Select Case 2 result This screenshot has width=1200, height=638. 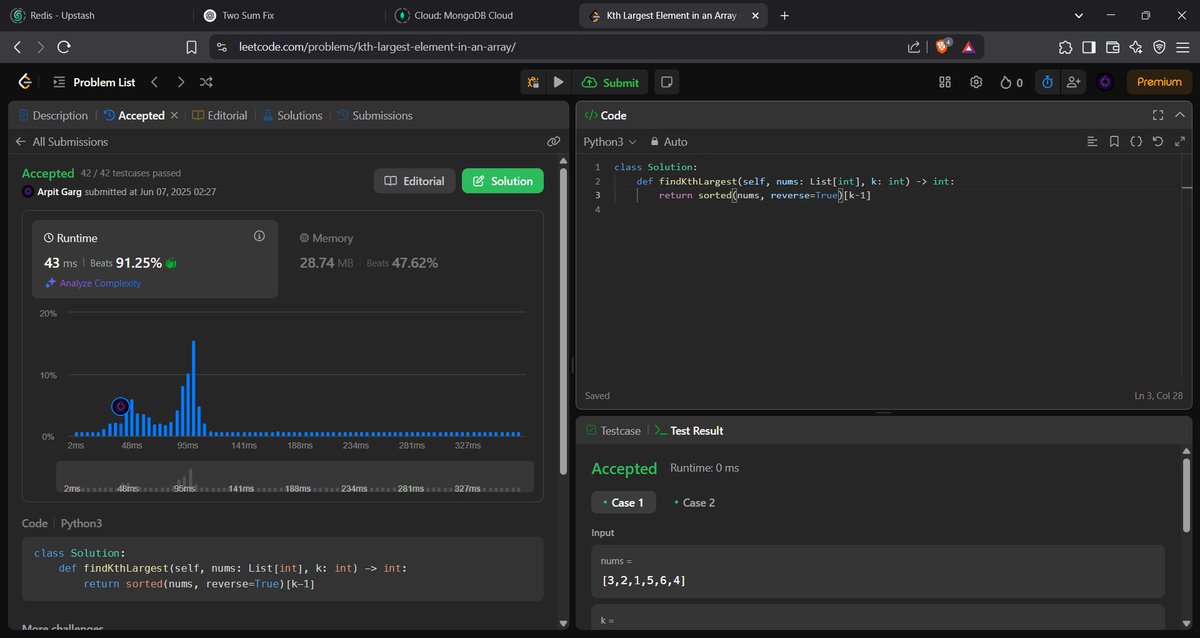(x=695, y=502)
